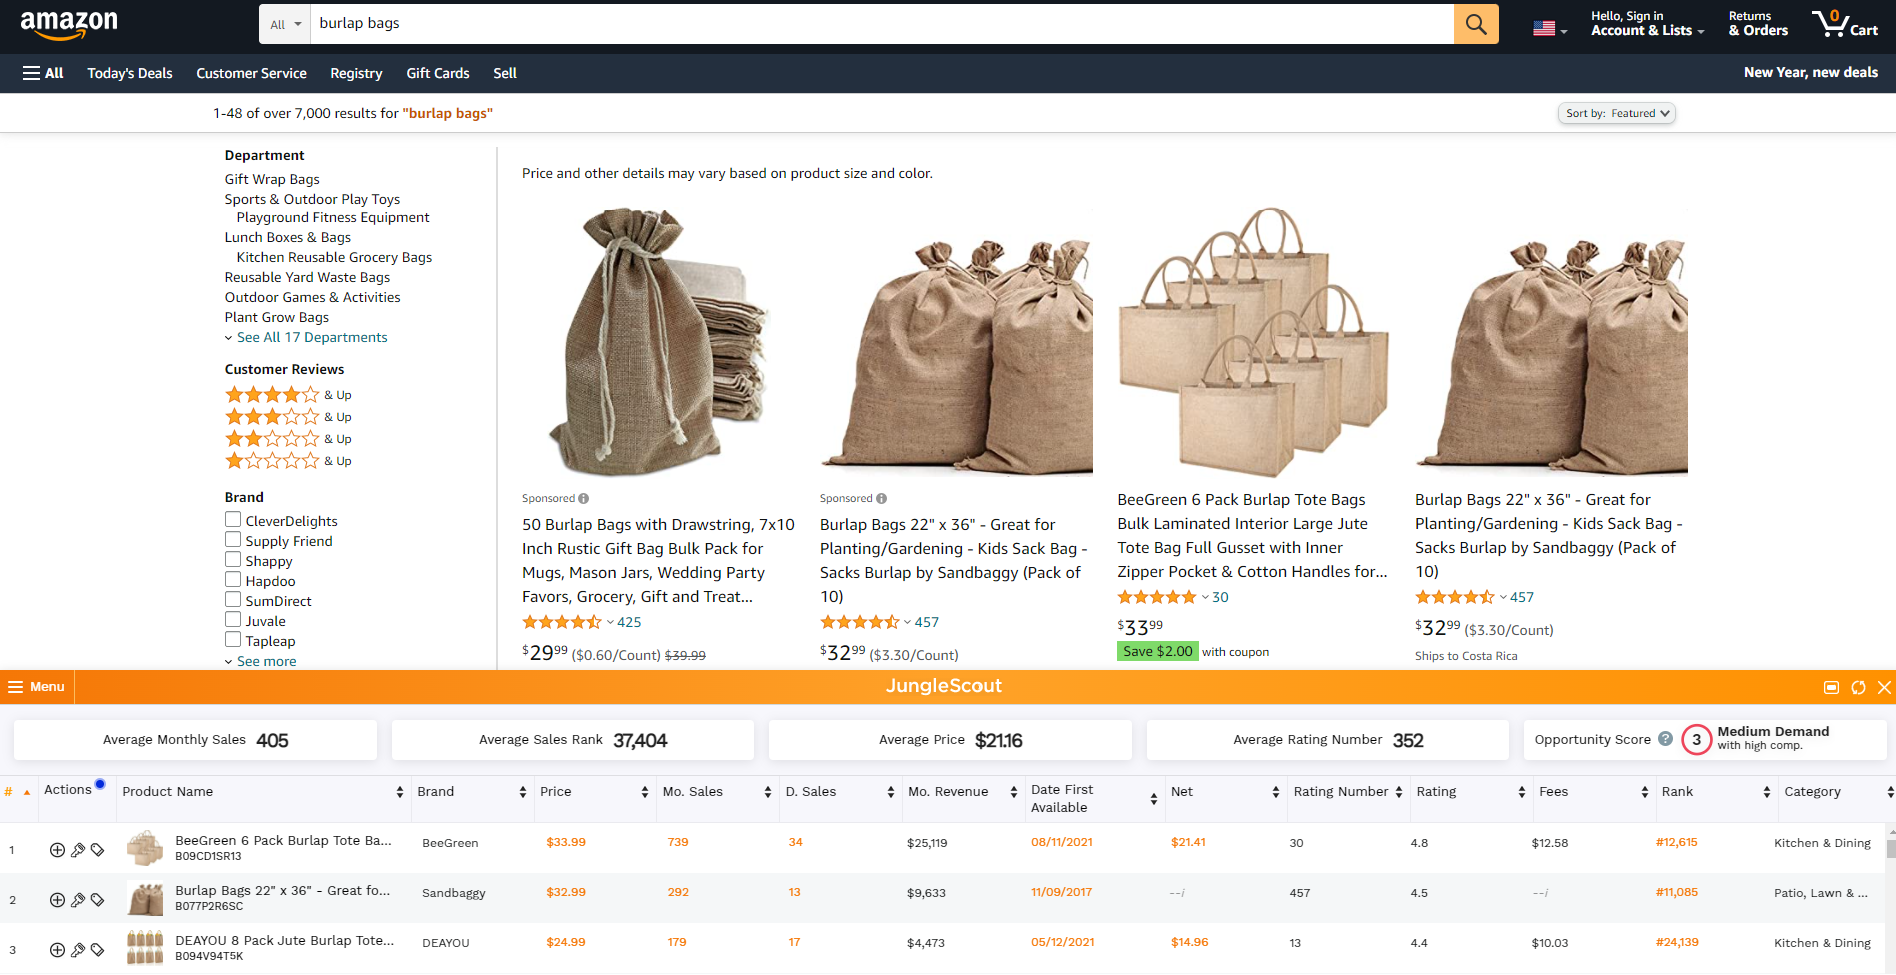Check the Juvale brand checkbox
1896x975 pixels.
(233, 620)
